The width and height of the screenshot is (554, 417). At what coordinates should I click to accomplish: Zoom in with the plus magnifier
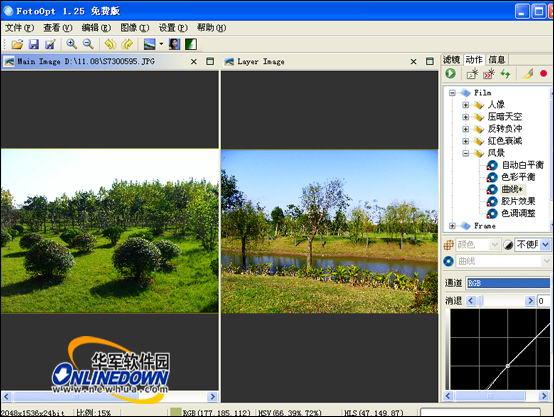[x=72, y=44]
